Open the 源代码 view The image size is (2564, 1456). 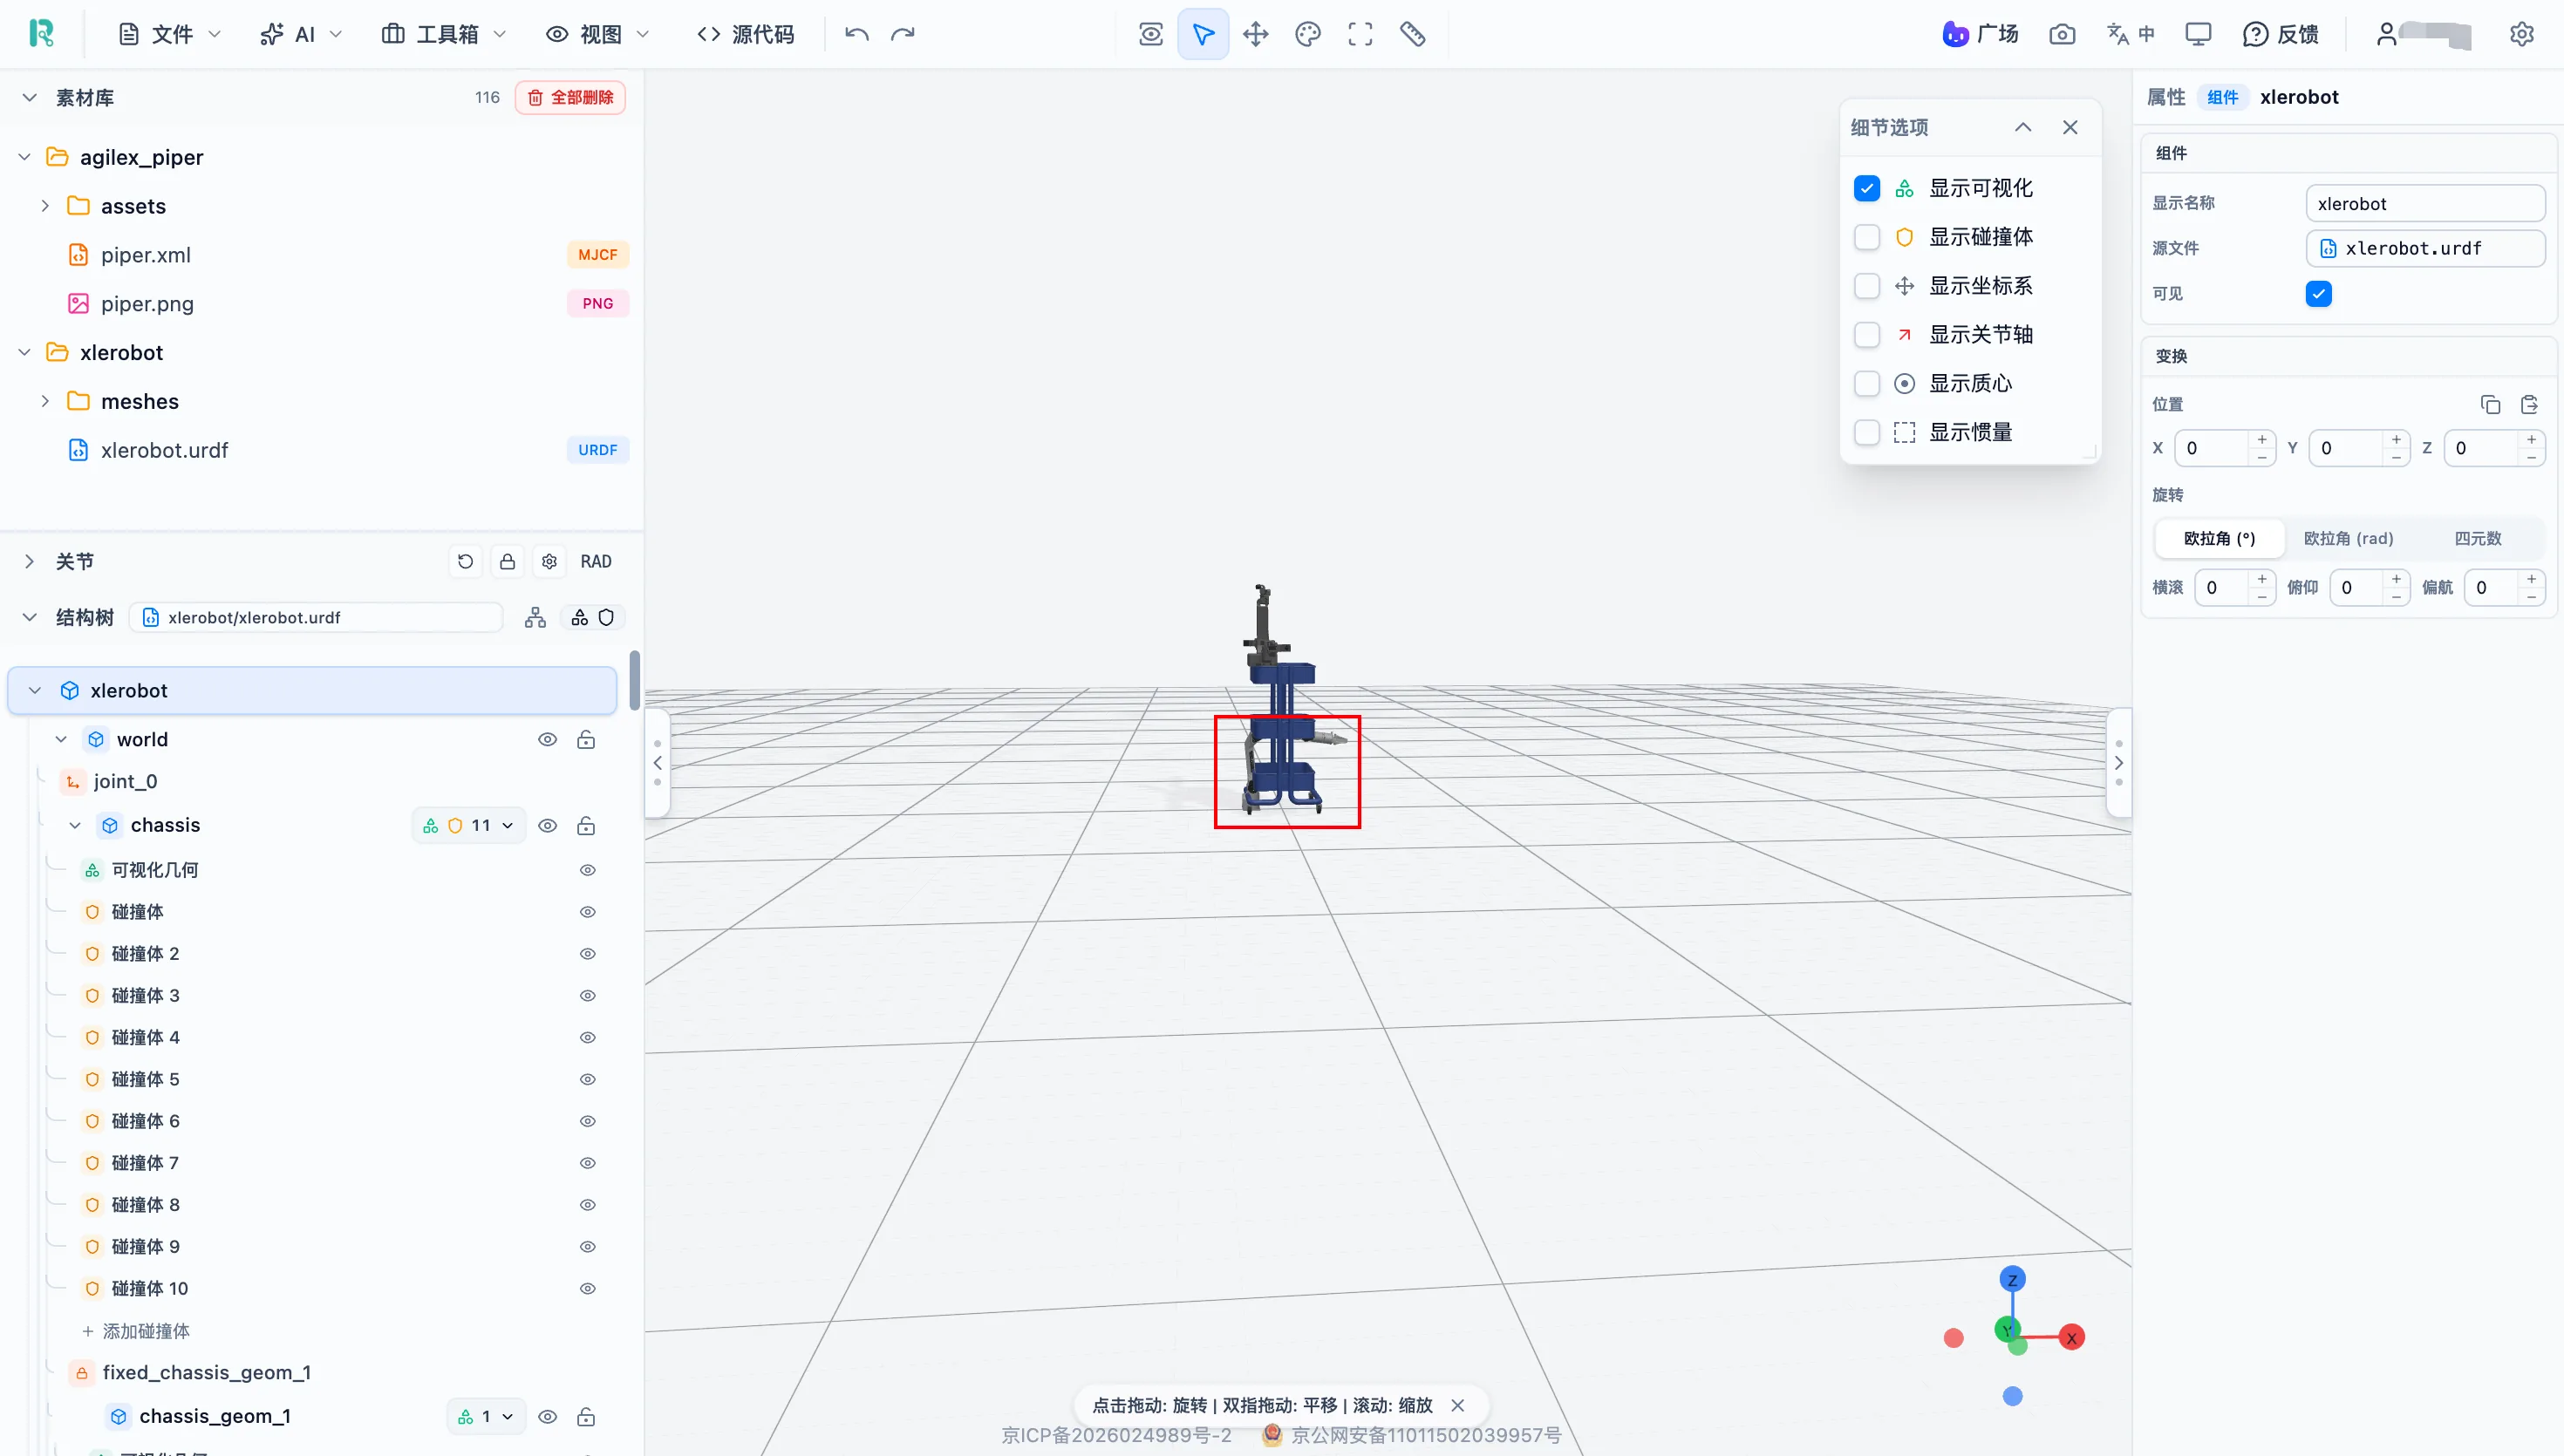745,34
